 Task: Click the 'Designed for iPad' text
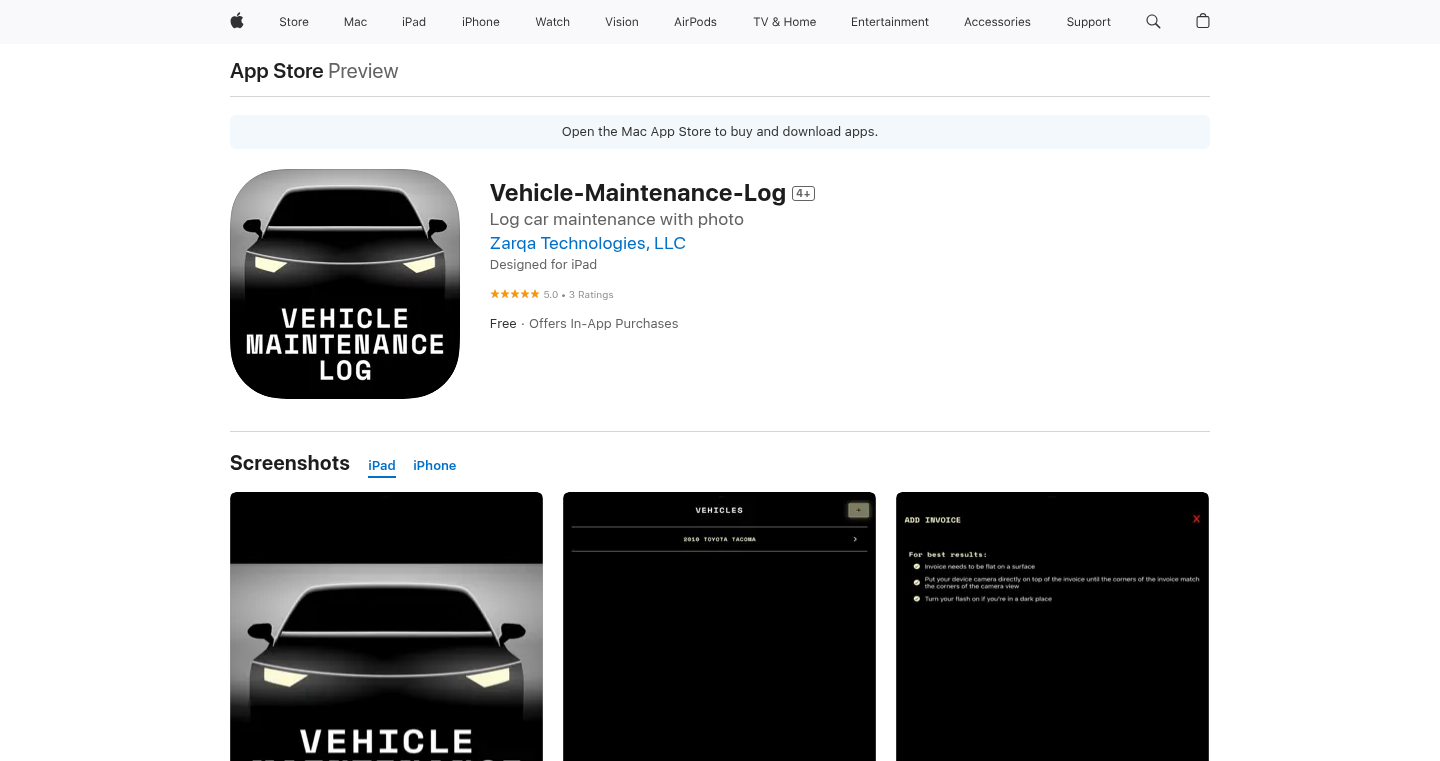543,265
